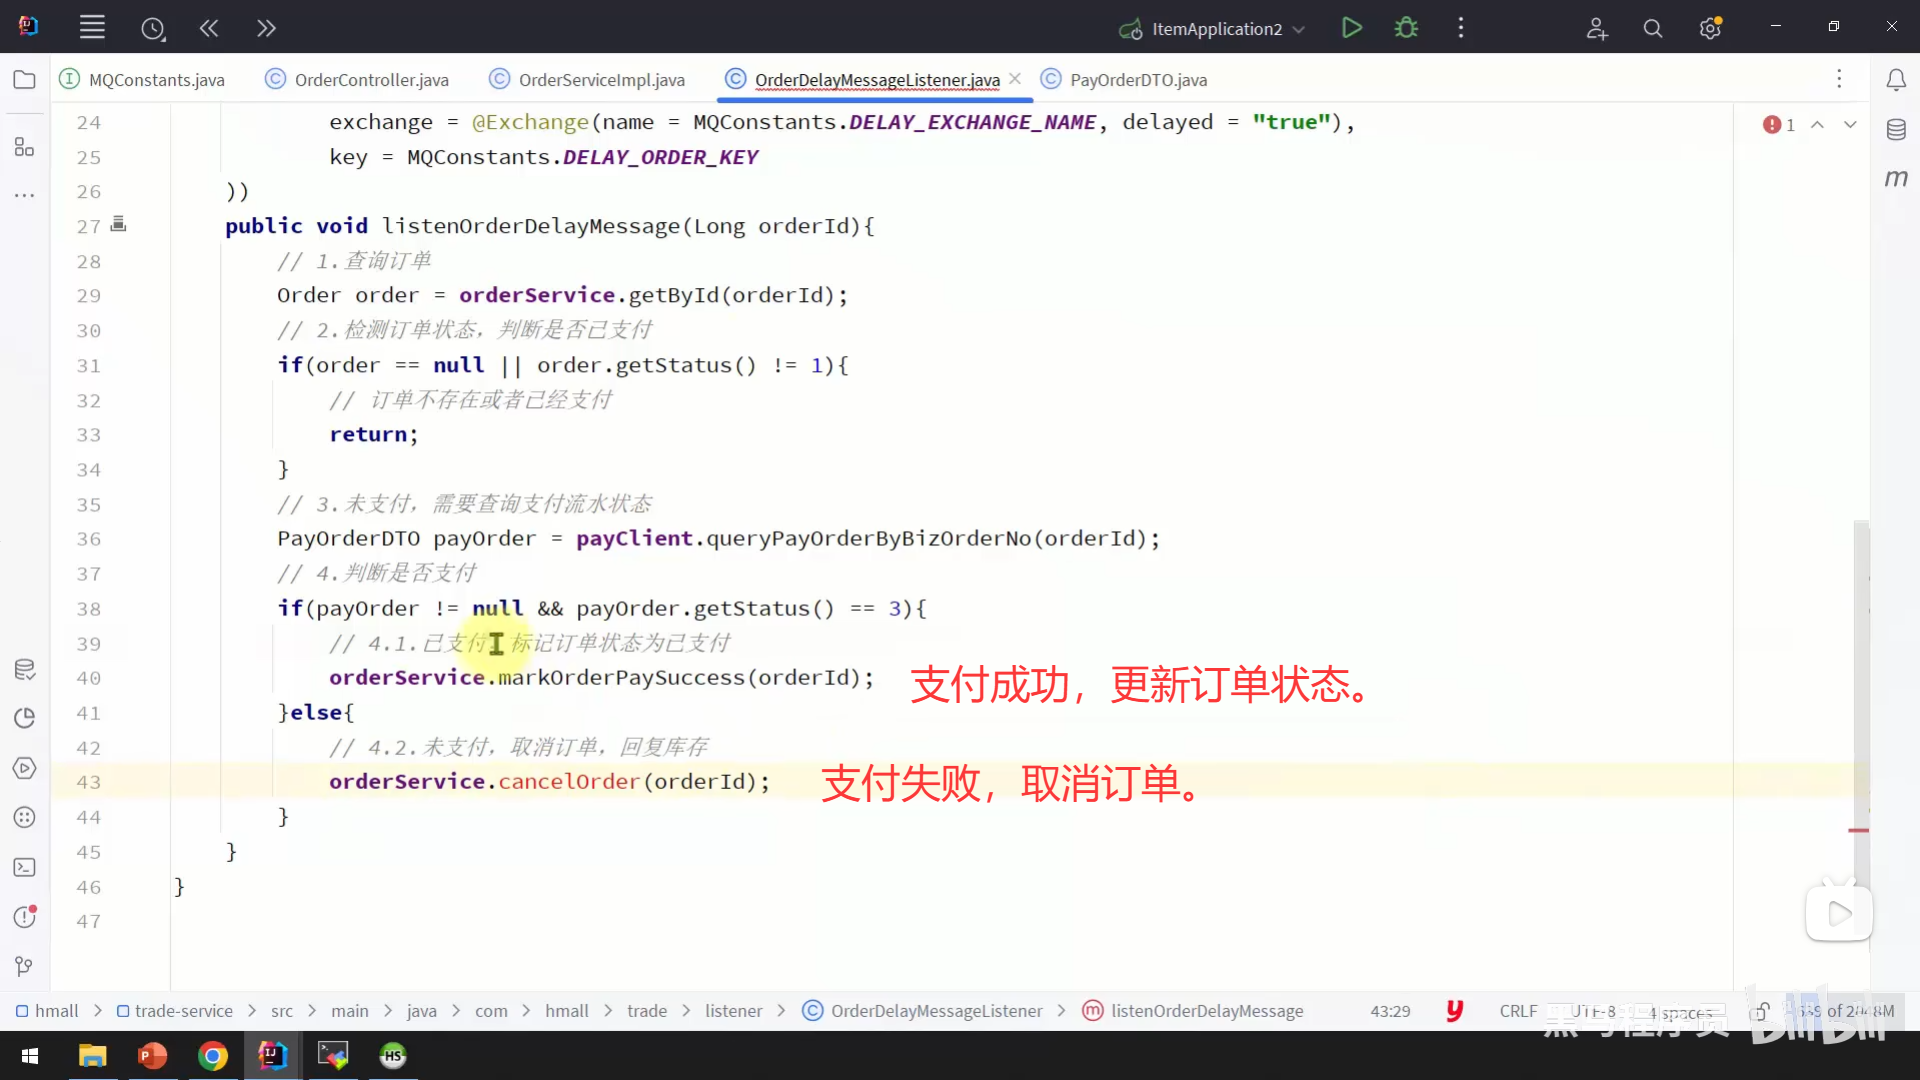Viewport: 1920px width, 1080px height.
Task: Start debugging with the bug icon
Action: pos(1406,28)
